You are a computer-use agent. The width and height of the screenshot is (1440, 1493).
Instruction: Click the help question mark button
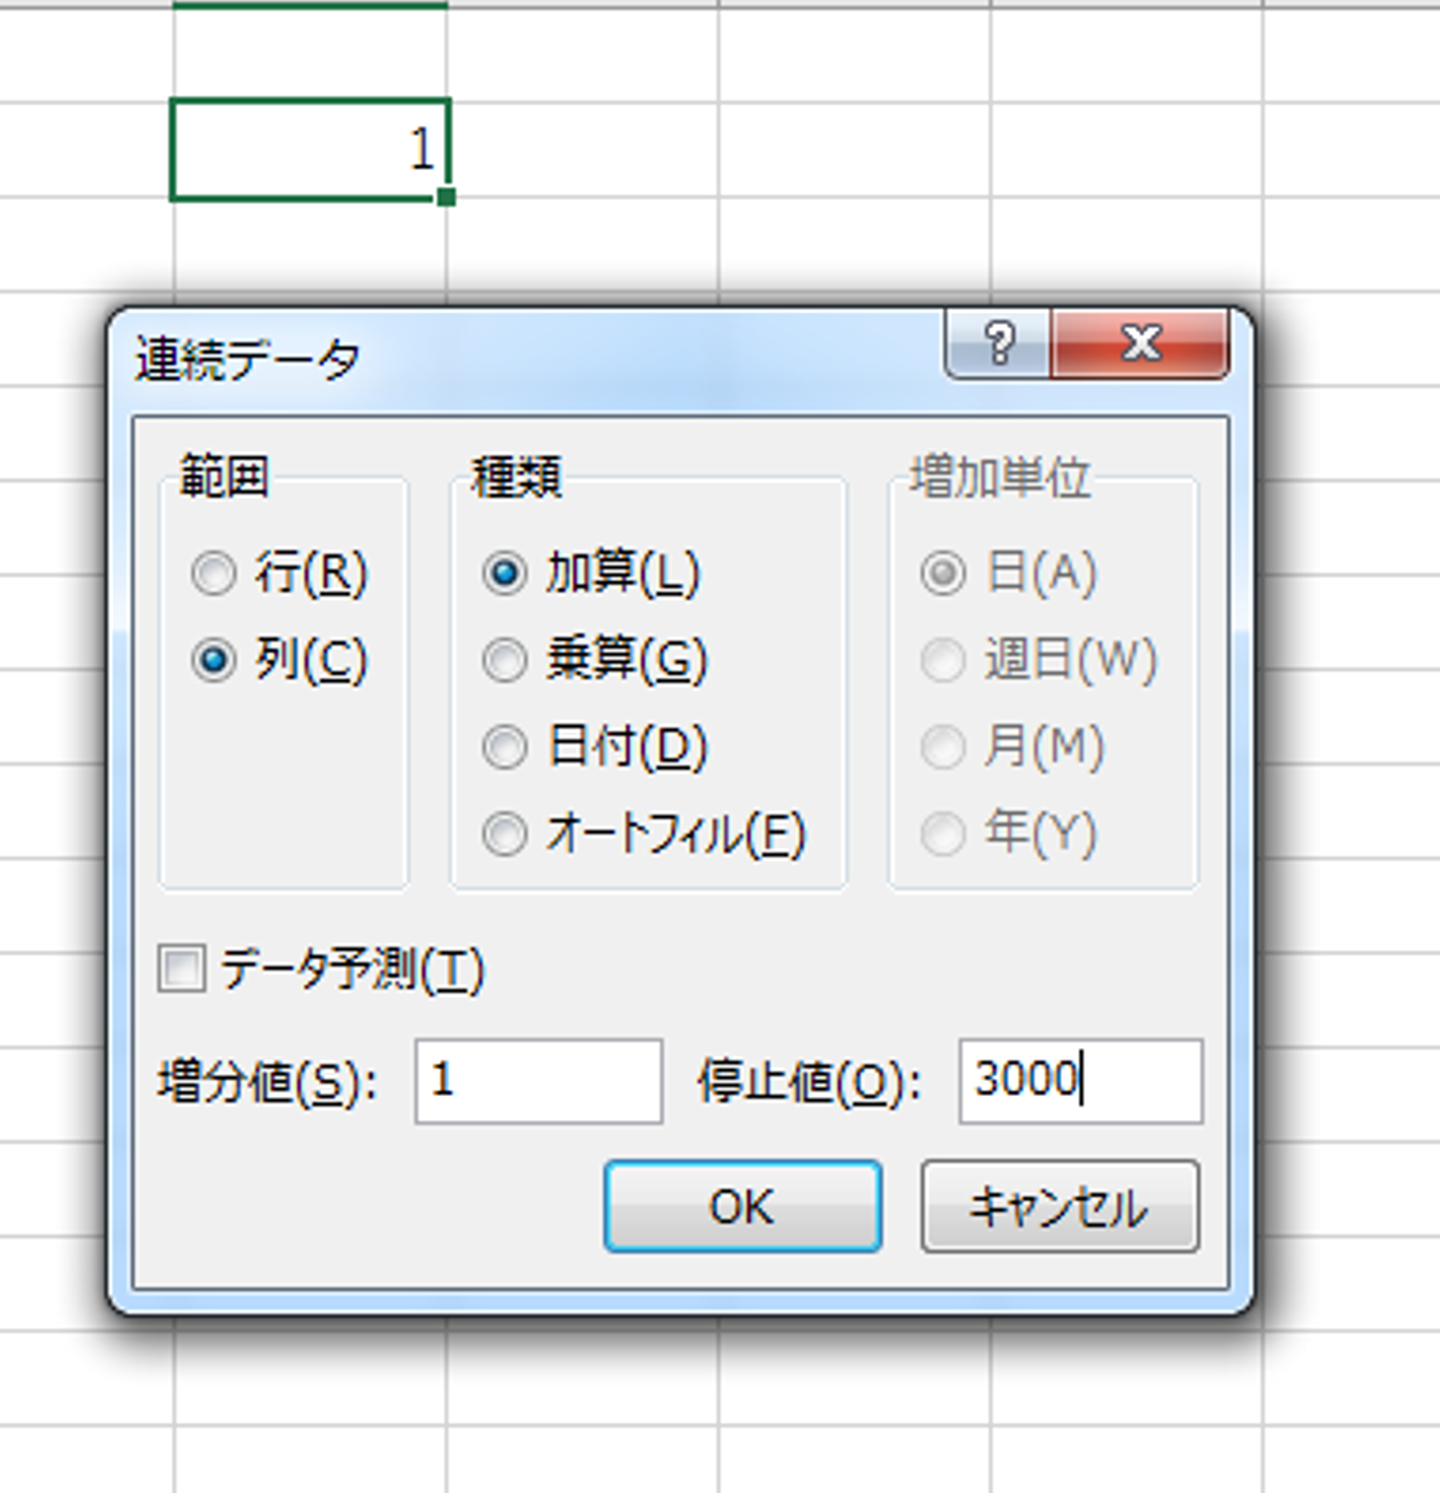(x=998, y=344)
